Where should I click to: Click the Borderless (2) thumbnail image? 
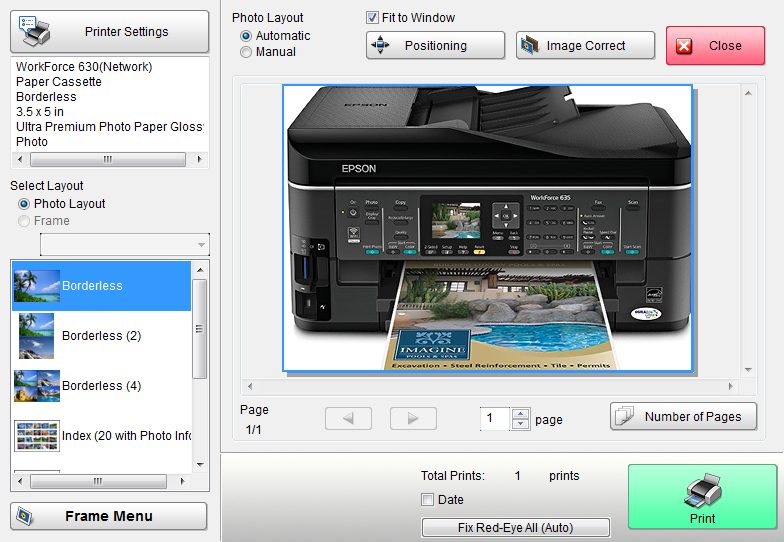coord(36,336)
